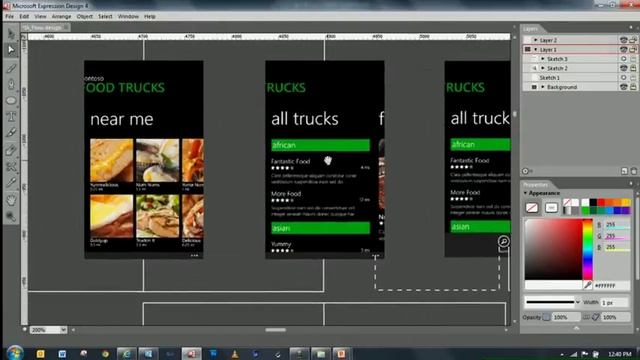Open Internet Explorer in taskbar

tap(127, 354)
